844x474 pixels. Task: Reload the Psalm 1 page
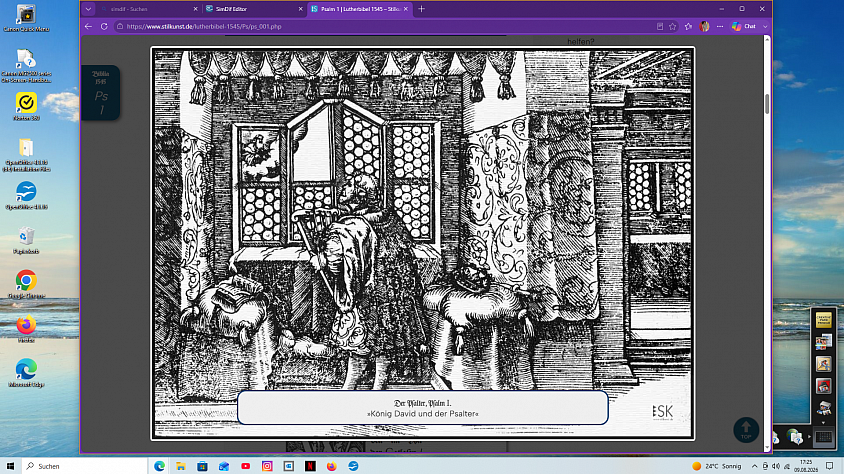(104, 26)
